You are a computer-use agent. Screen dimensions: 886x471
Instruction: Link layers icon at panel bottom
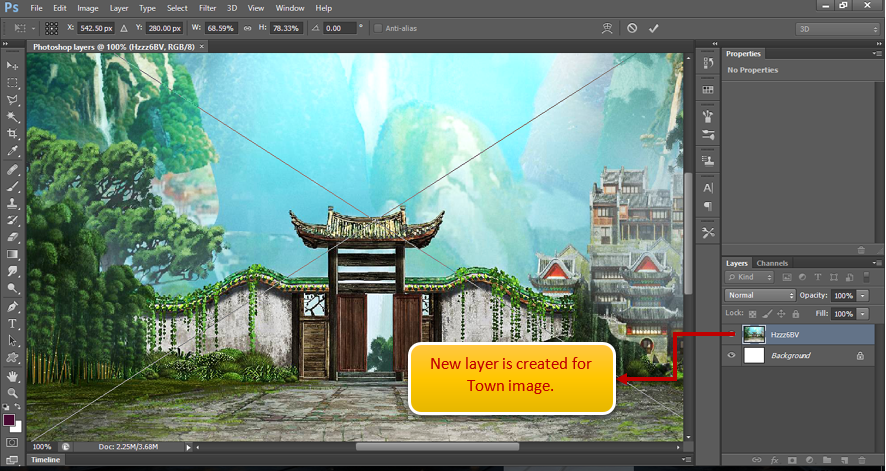pyautogui.click(x=757, y=460)
